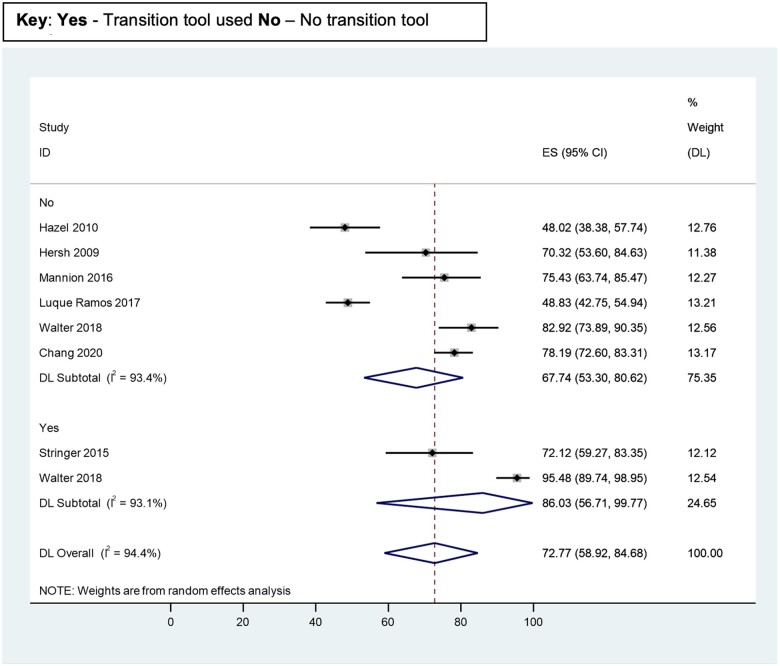Click the Key legend text box

pos(245,21)
